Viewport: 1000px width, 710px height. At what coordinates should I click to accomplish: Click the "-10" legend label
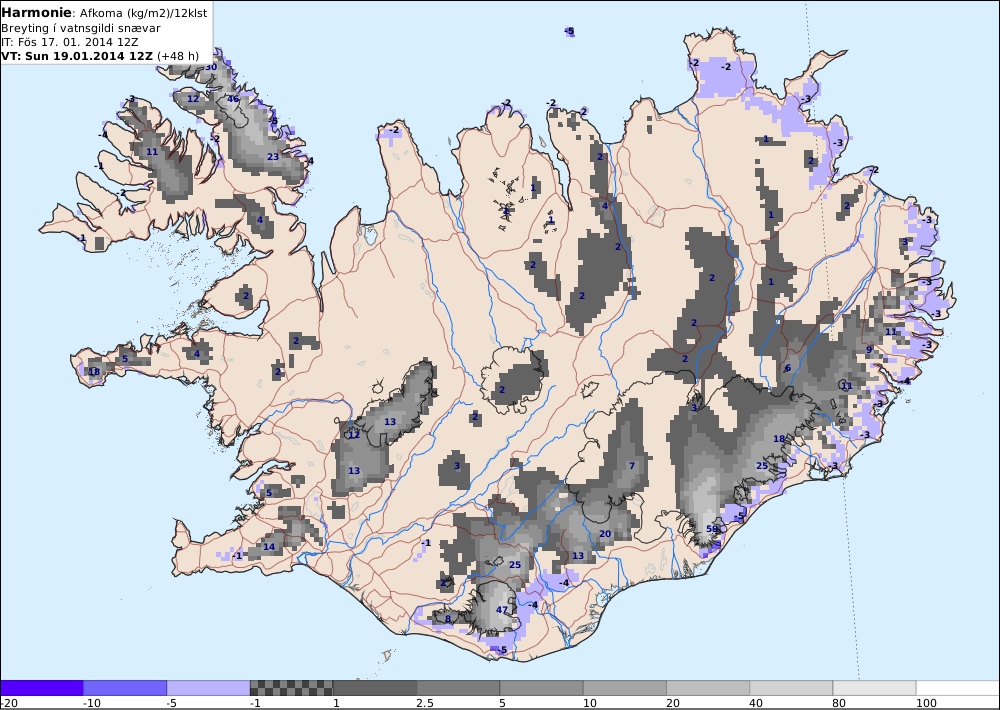pyautogui.click(x=92, y=703)
